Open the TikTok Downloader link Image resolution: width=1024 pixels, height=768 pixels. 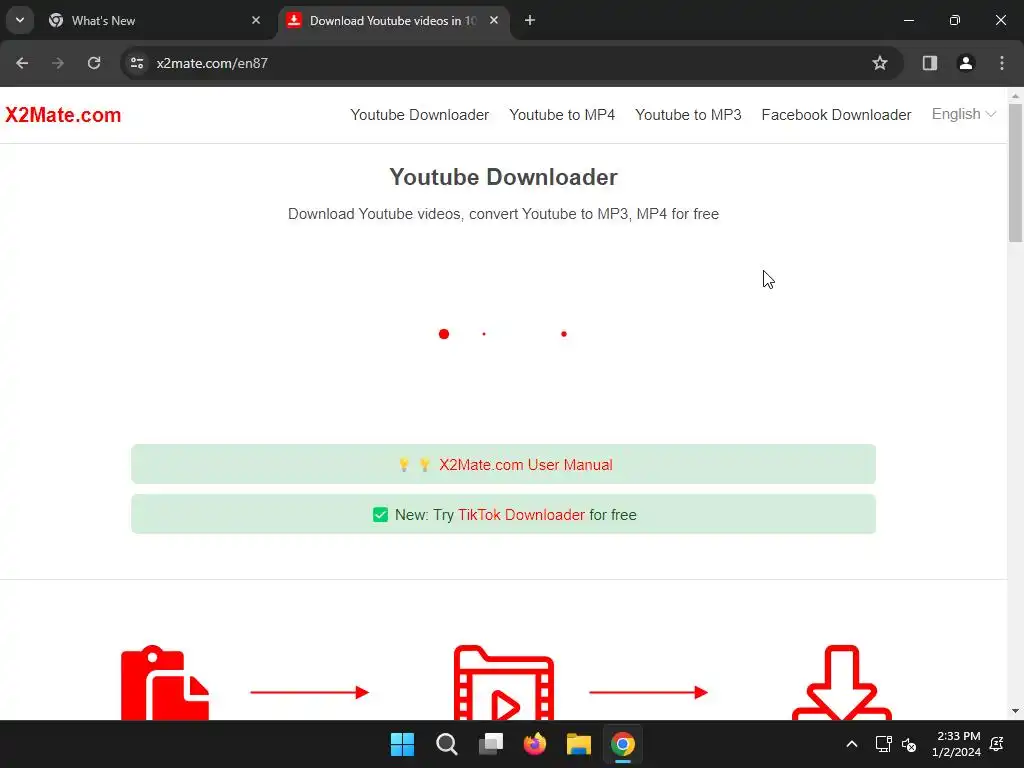click(521, 515)
